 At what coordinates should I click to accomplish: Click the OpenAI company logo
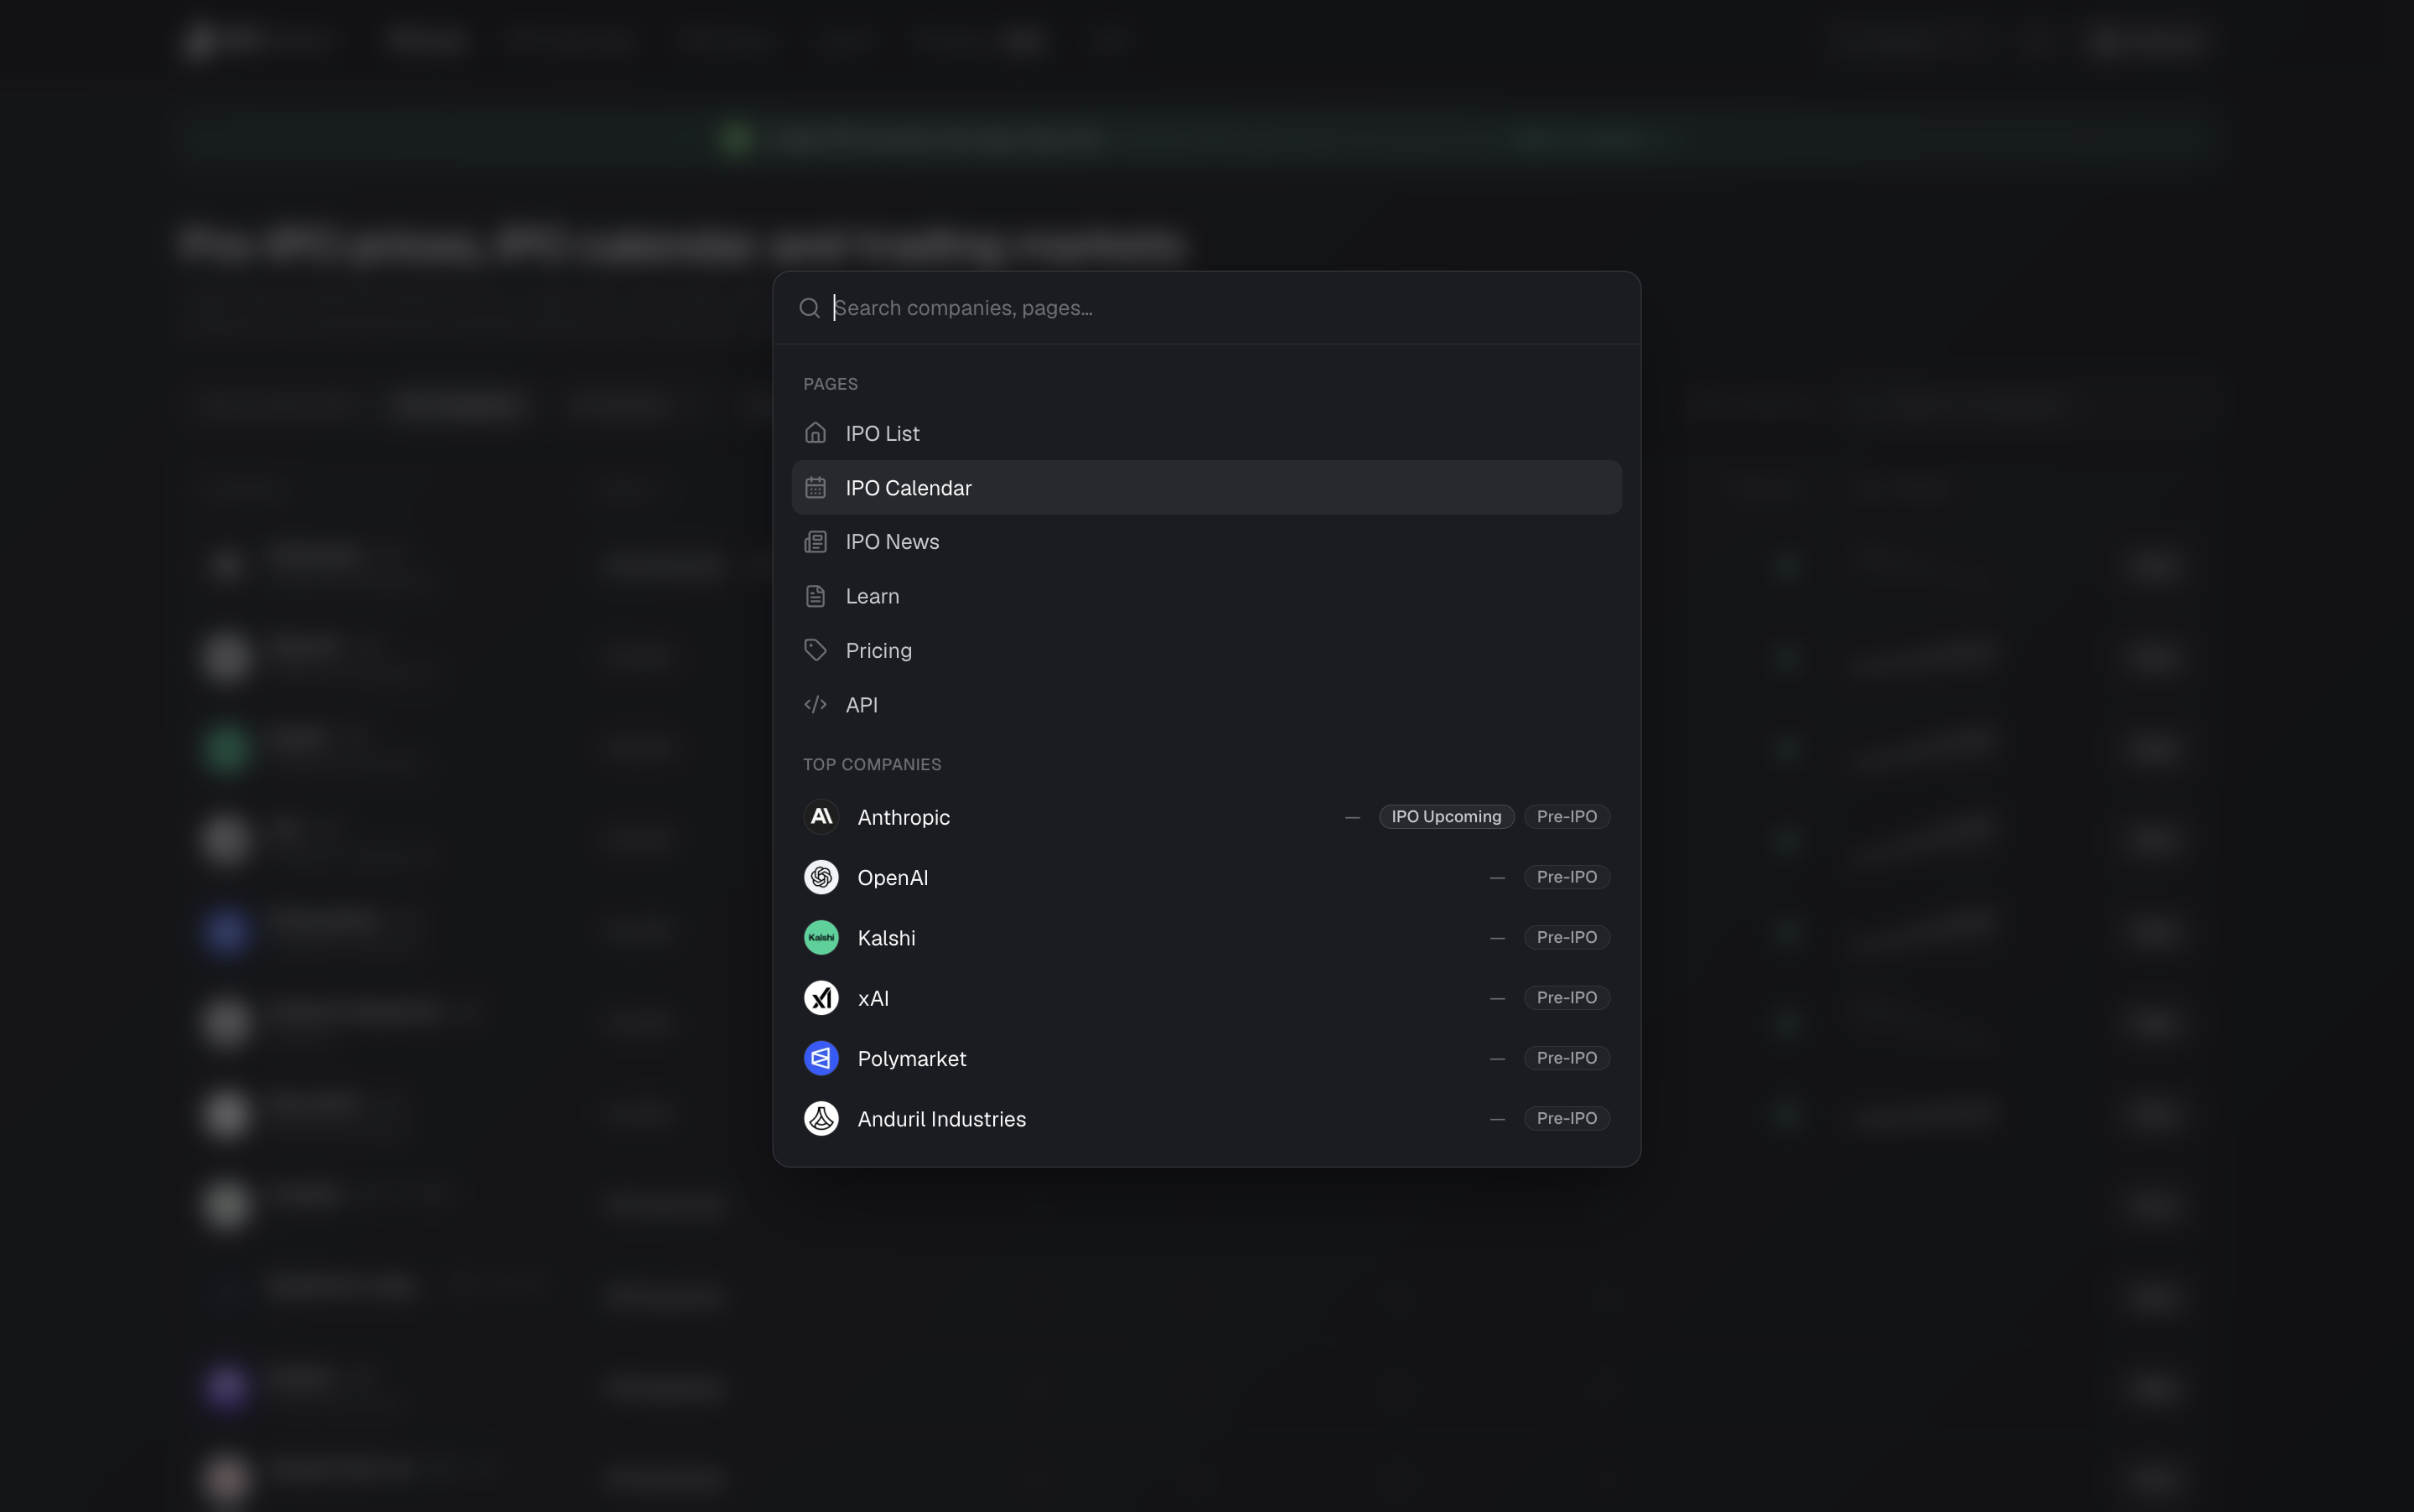[821, 877]
